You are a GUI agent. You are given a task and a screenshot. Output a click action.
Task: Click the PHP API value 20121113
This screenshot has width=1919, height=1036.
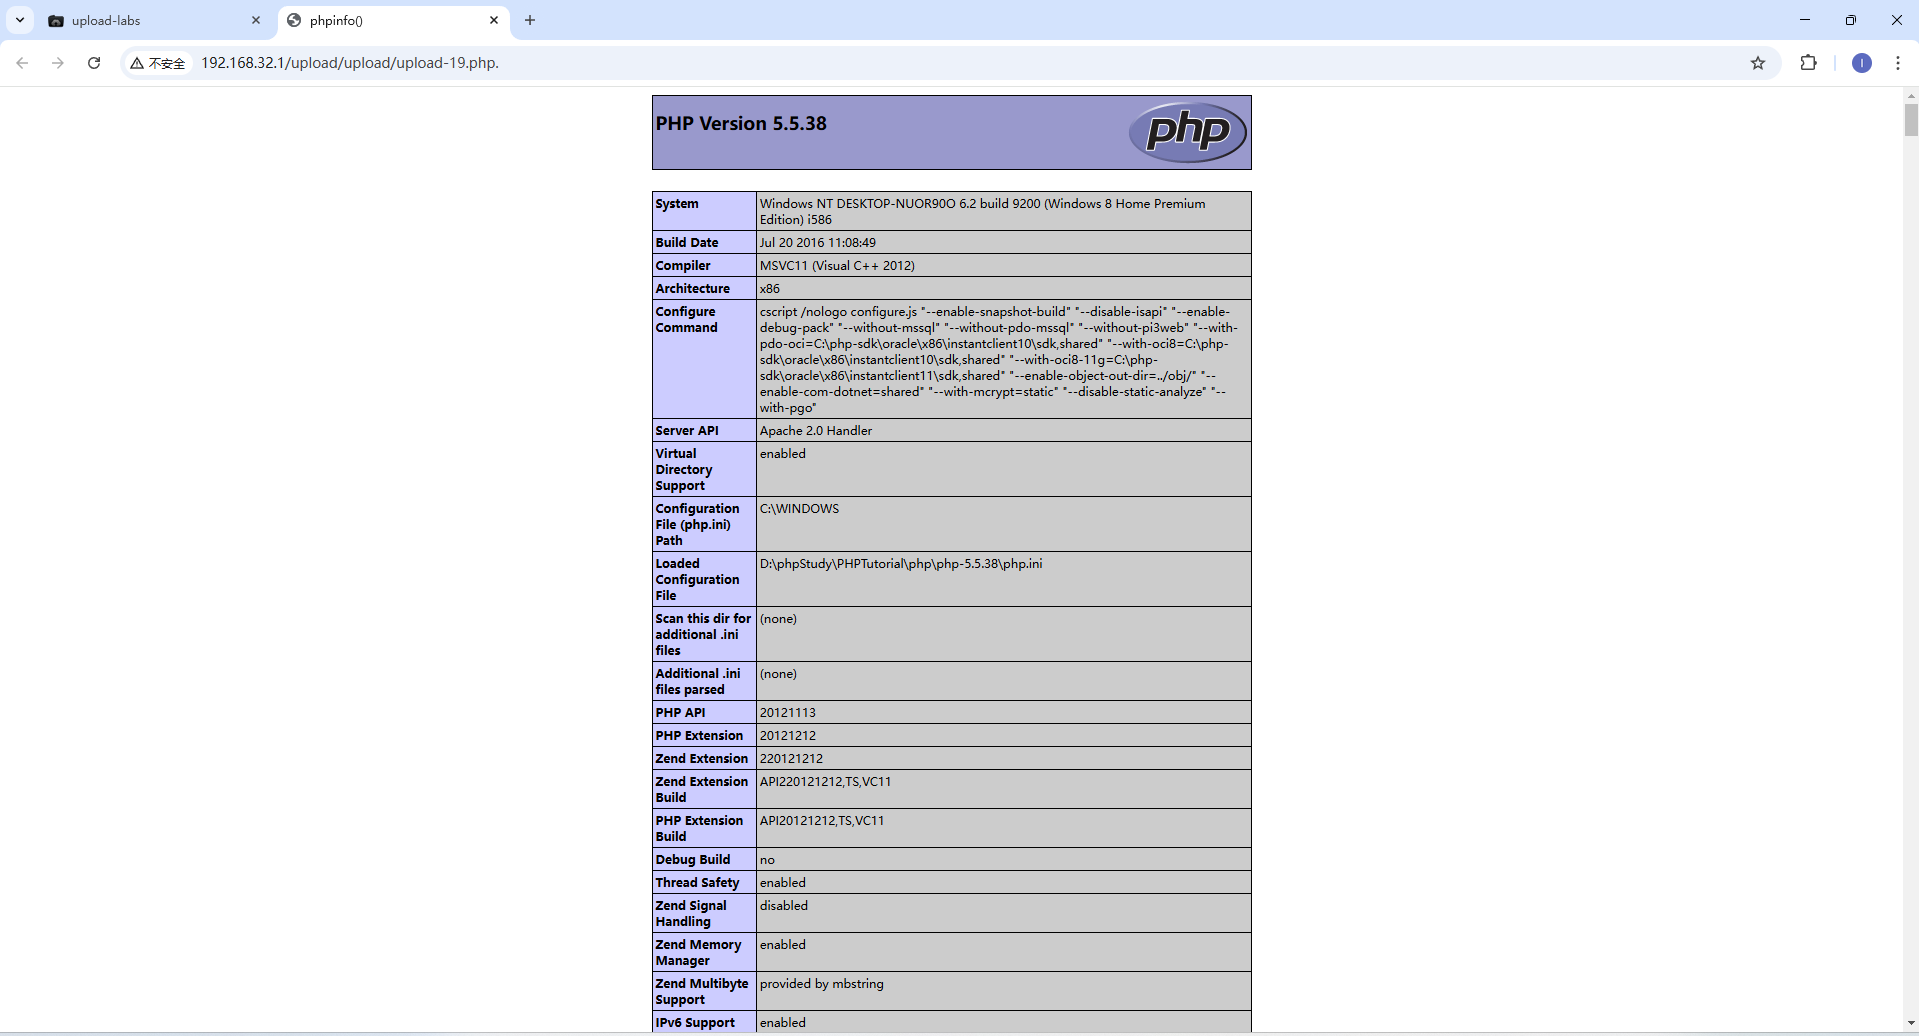click(787, 713)
